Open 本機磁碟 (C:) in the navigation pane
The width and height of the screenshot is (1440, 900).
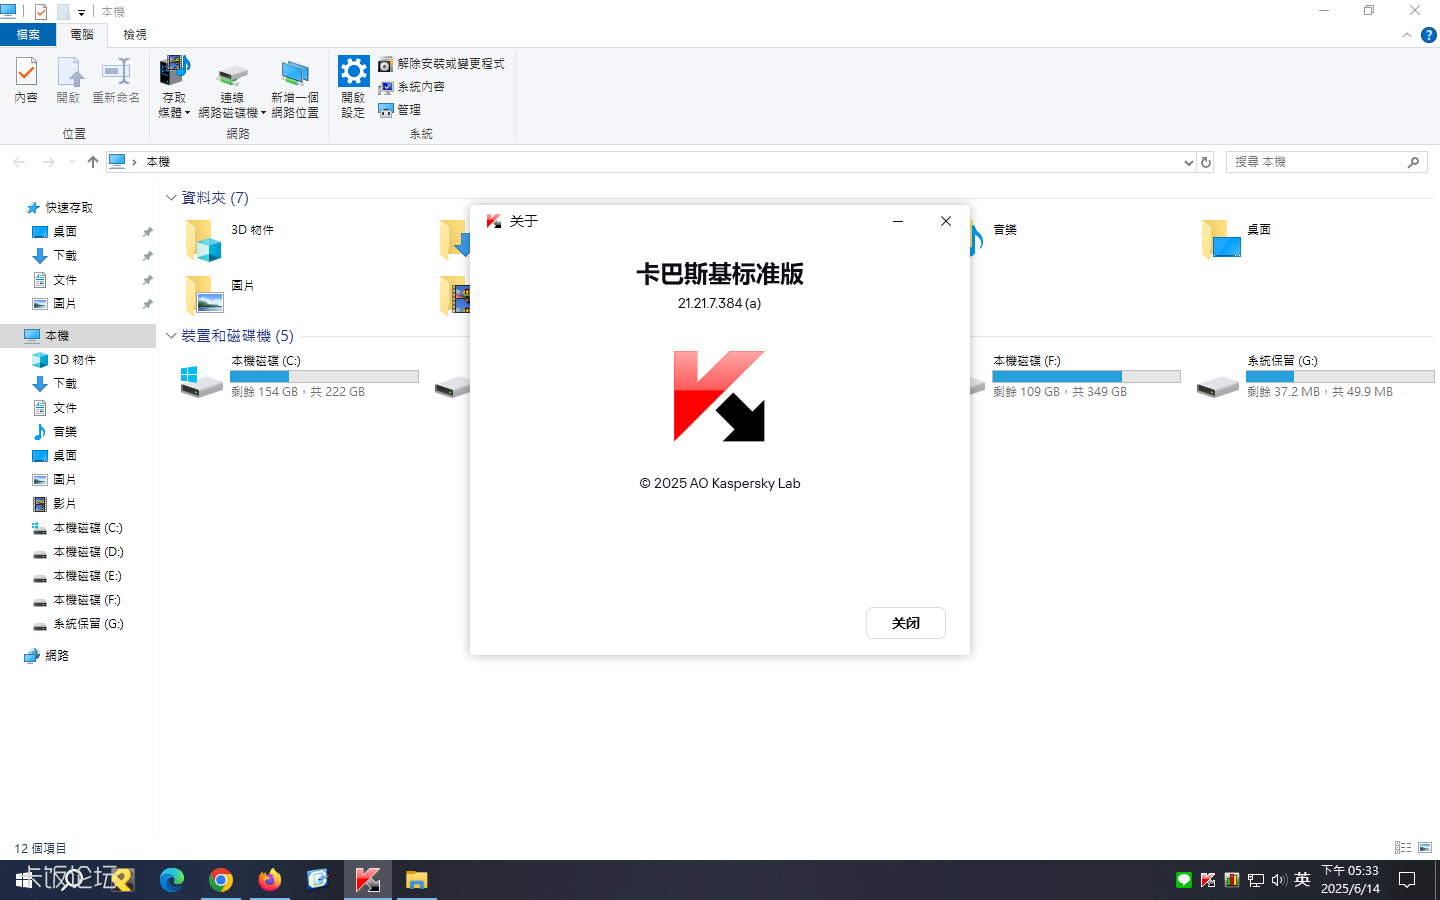(78, 528)
